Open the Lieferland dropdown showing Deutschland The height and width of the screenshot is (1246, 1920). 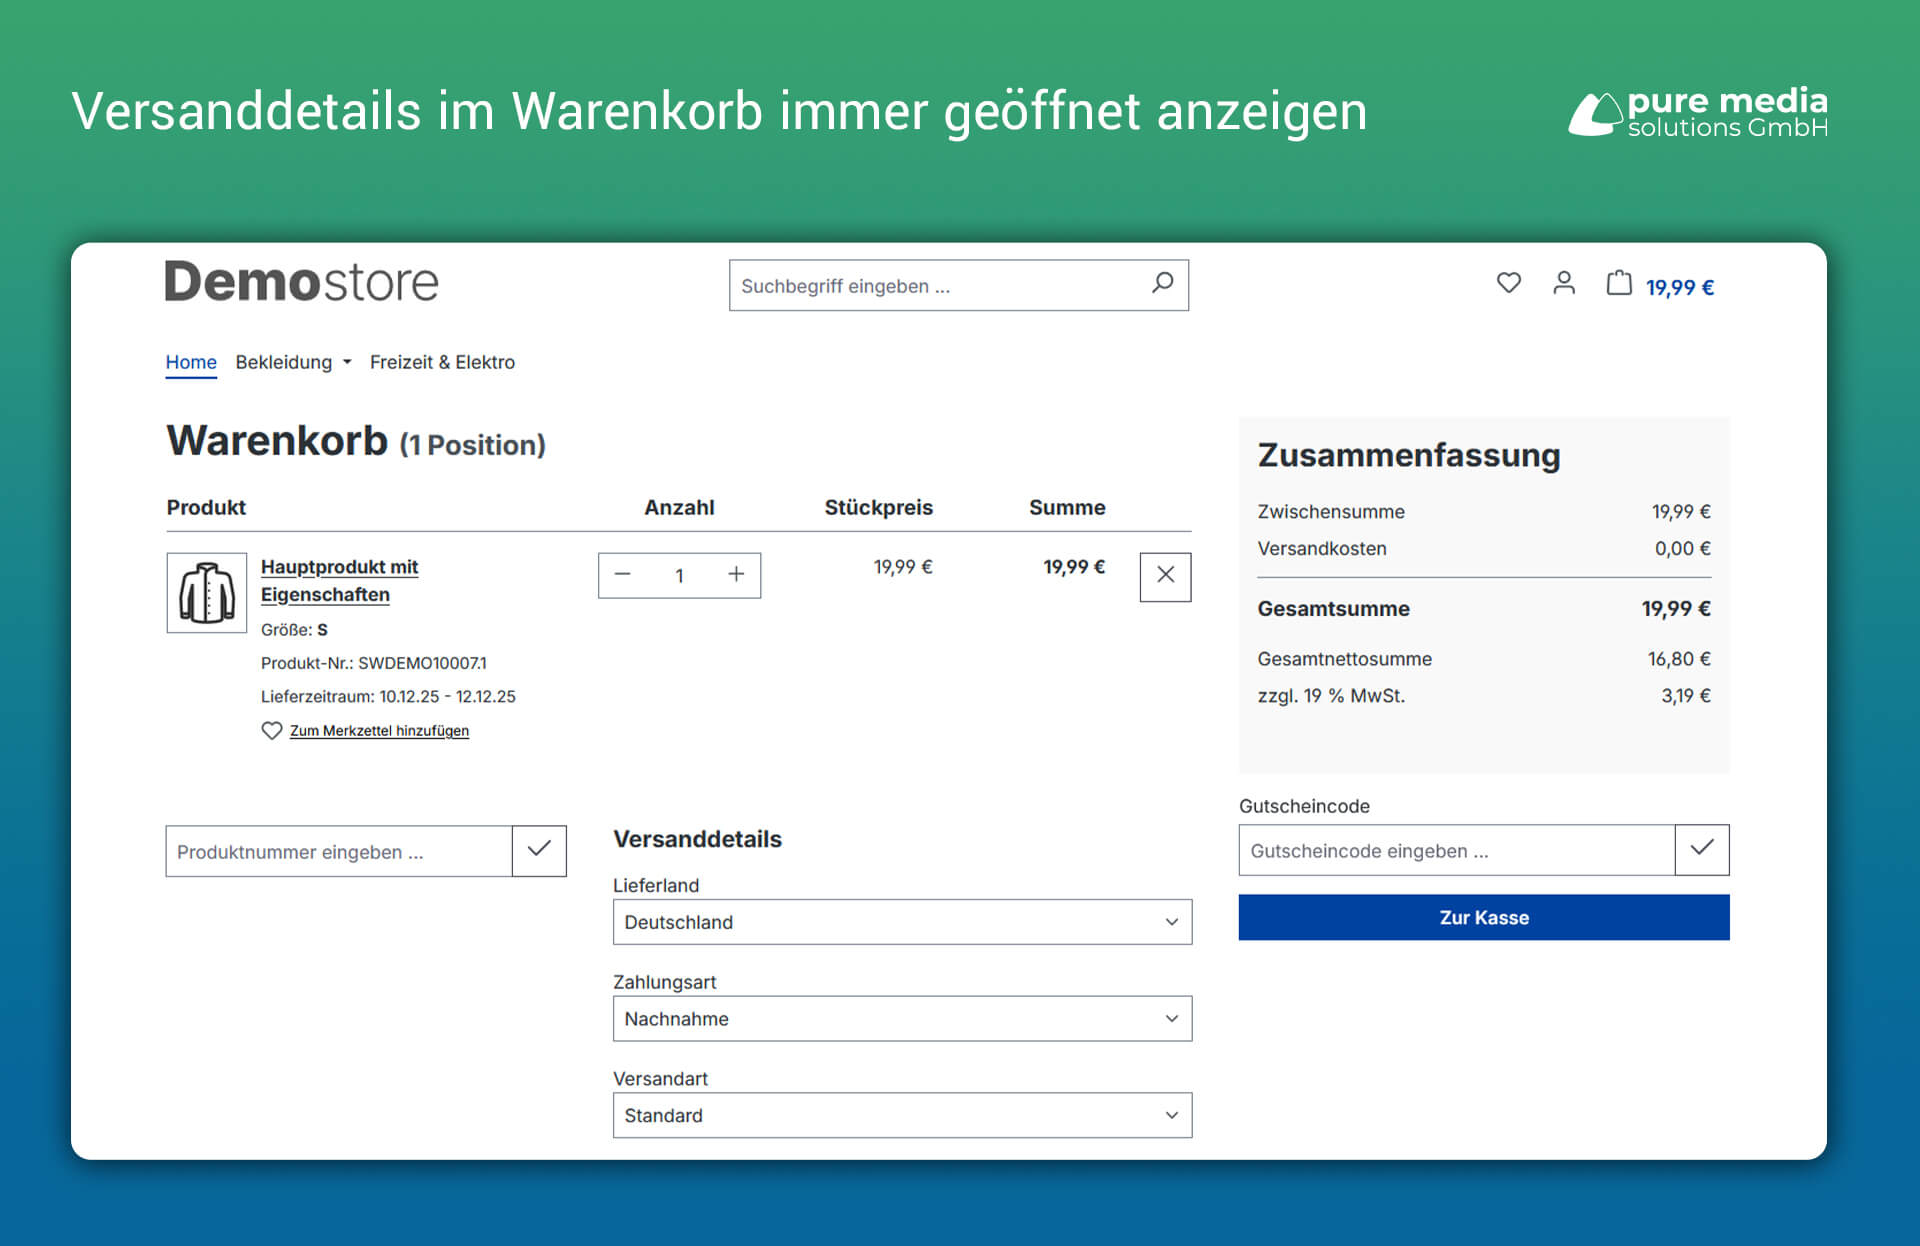(901, 922)
